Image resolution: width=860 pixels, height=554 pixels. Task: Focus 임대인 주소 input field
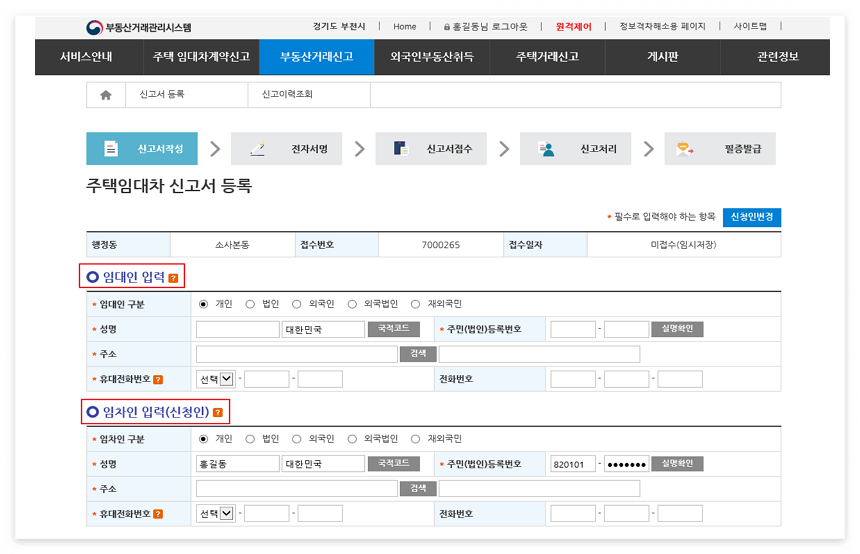coord(297,354)
